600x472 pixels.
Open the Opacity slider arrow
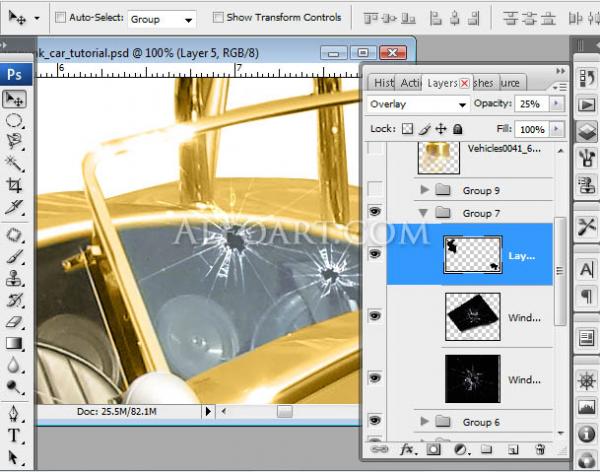point(556,104)
